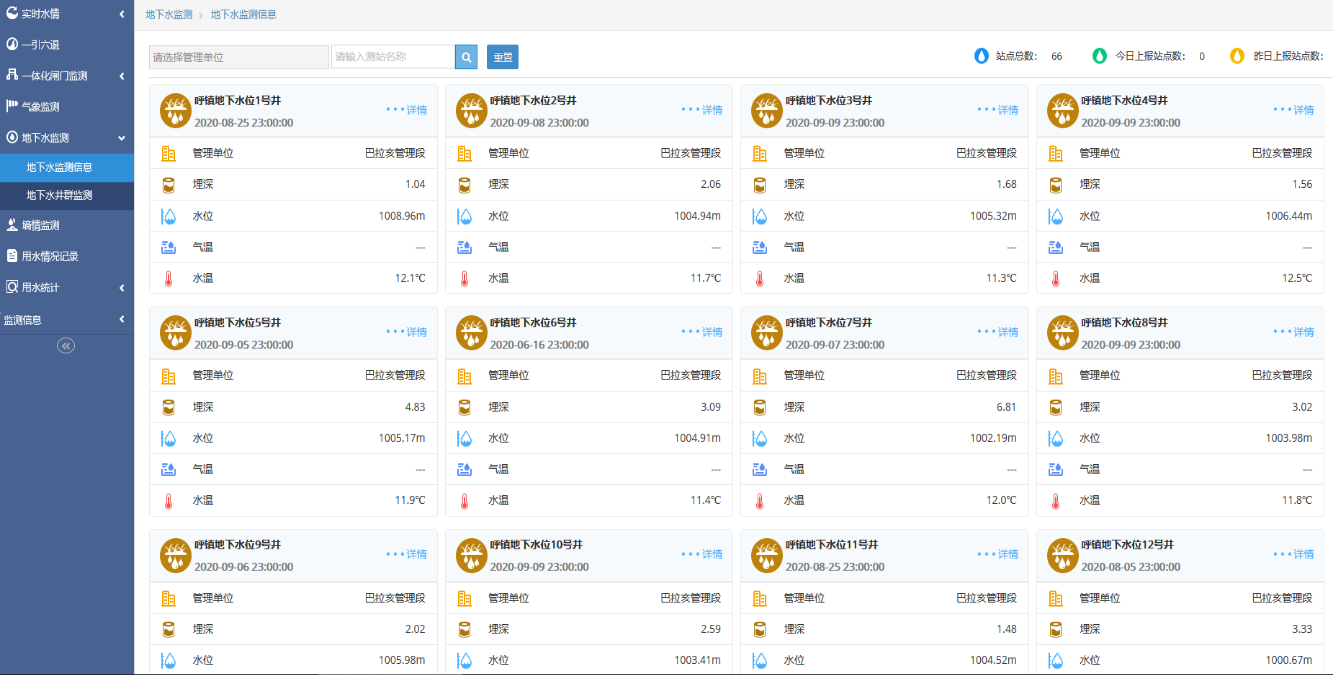Select 地下水井群监测 in the sidebar
This screenshot has width=1334, height=676.
click(67, 195)
